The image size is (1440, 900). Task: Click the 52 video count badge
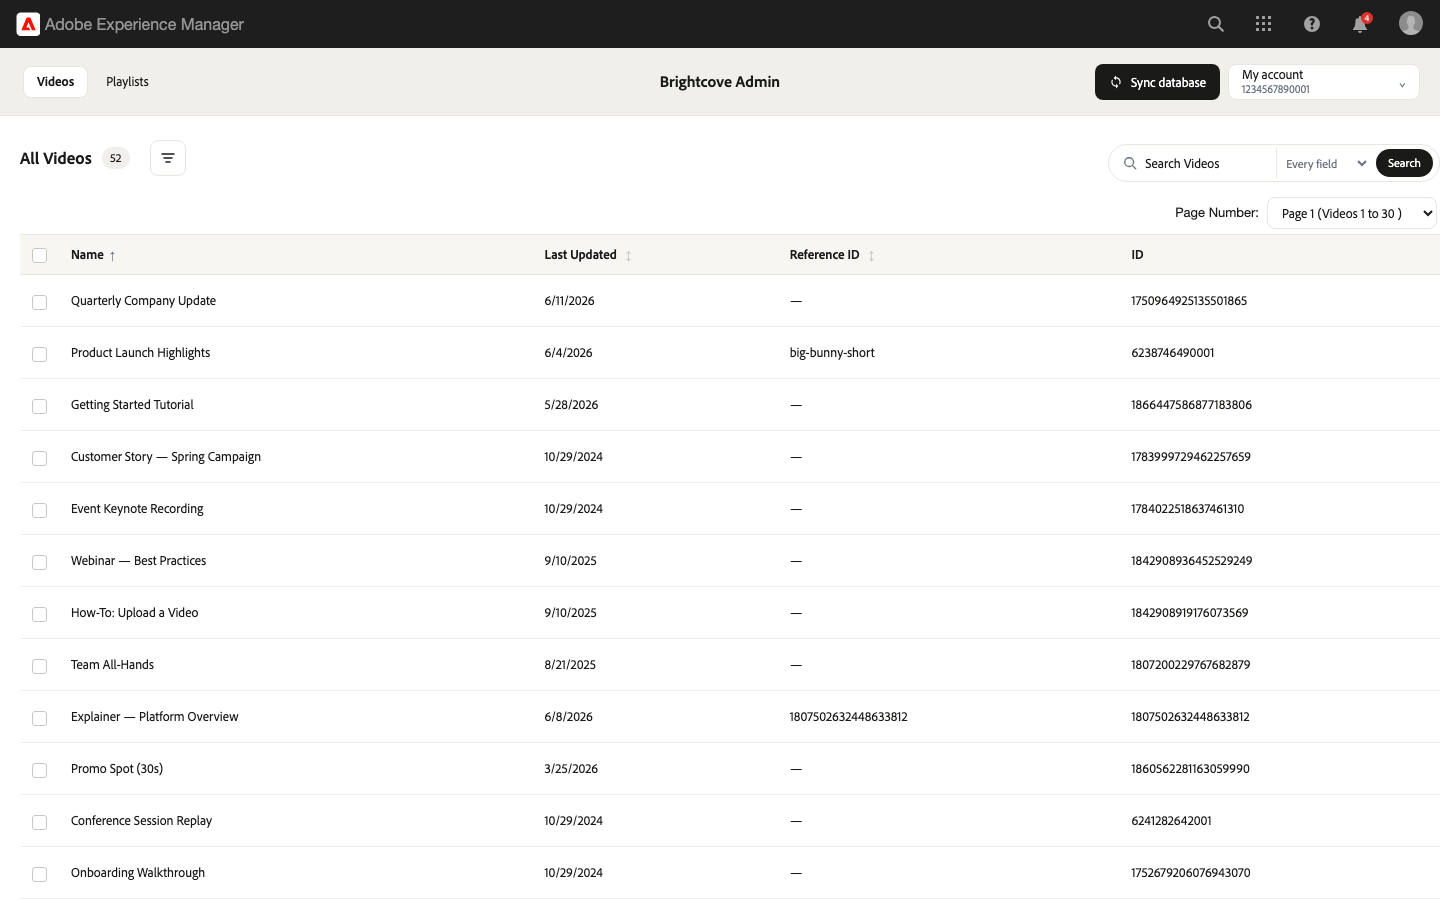(x=116, y=158)
